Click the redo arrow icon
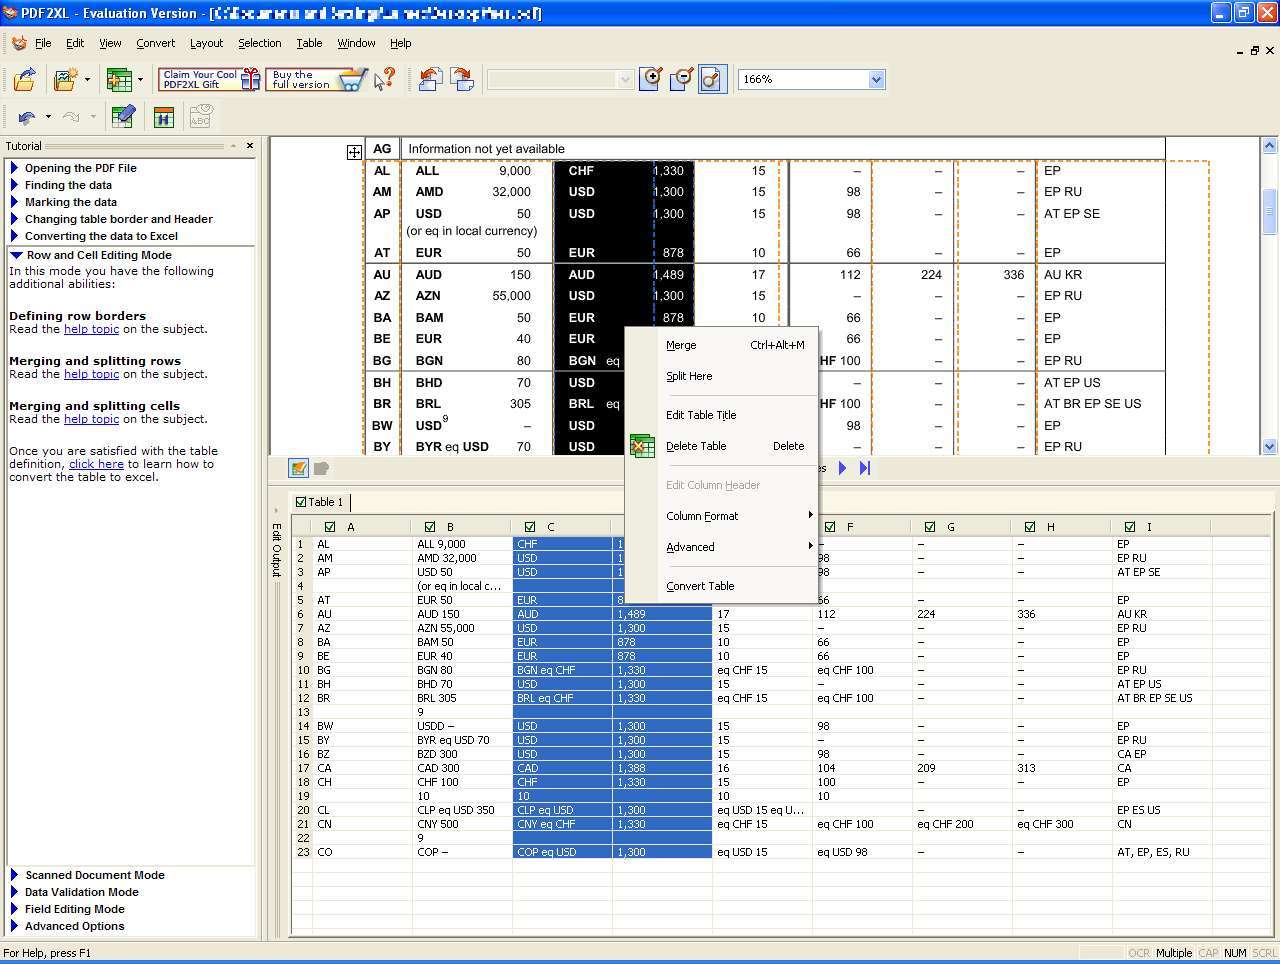This screenshot has width=1280, height=964. pyautogui.click(x=71, y=117)
